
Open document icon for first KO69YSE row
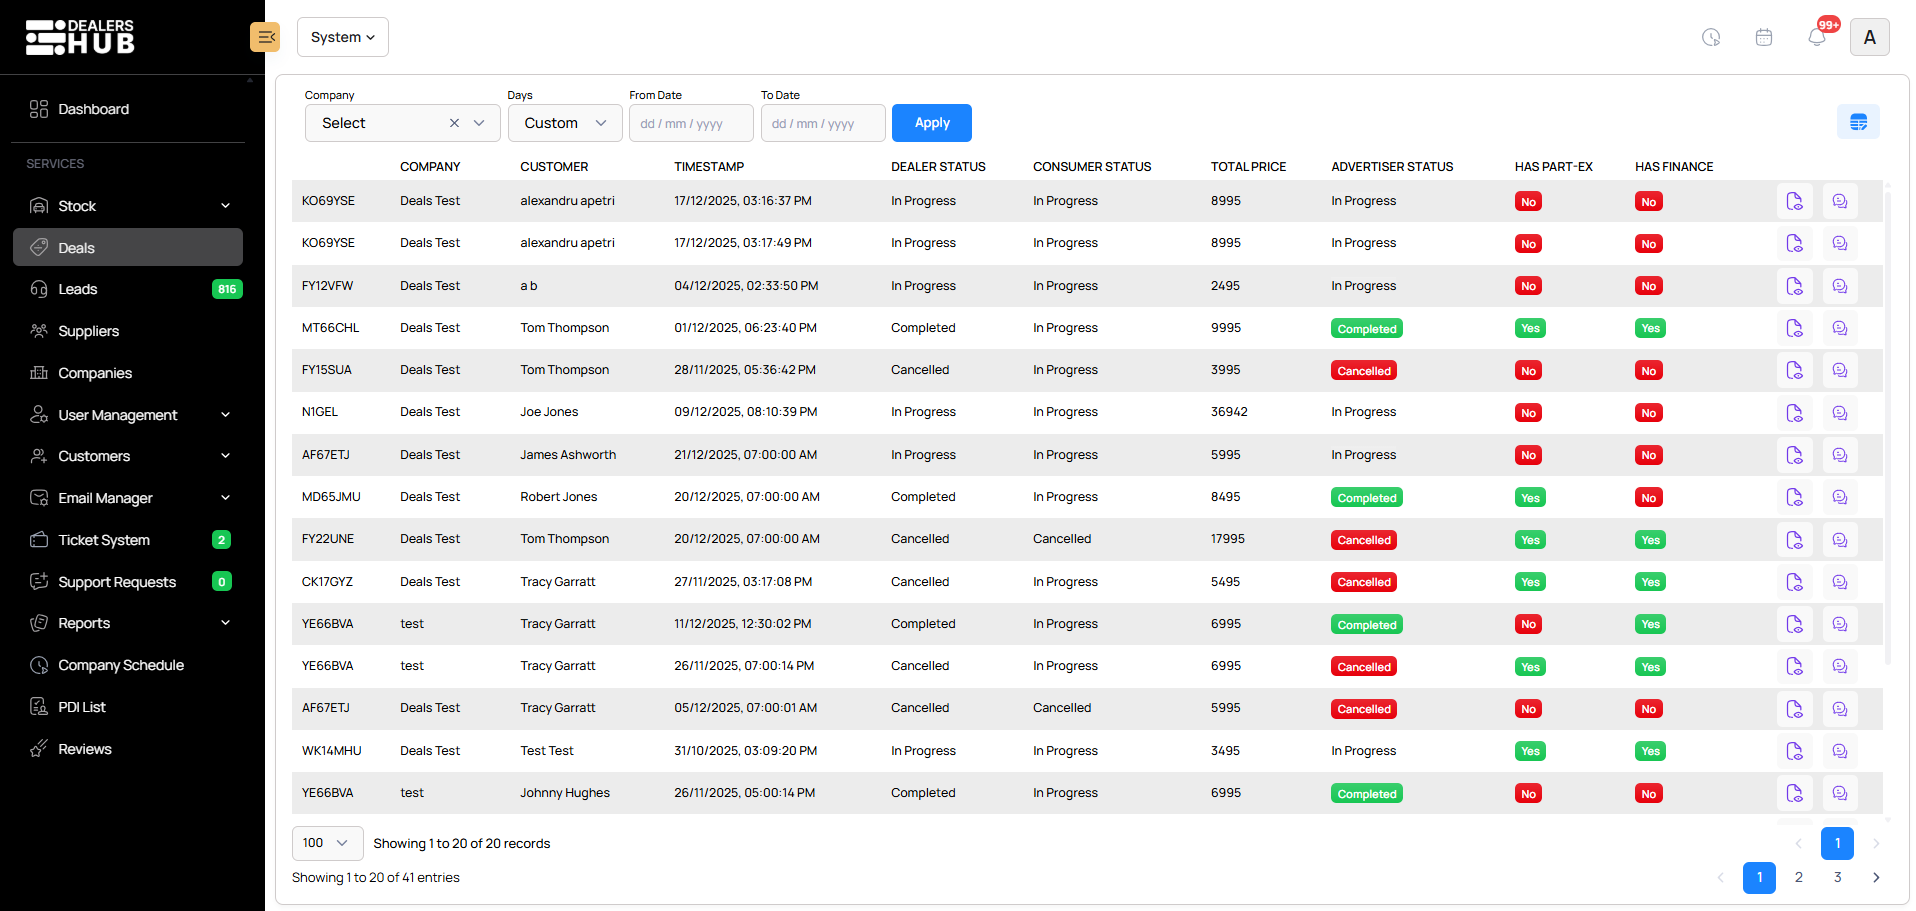coord(1794,201)
